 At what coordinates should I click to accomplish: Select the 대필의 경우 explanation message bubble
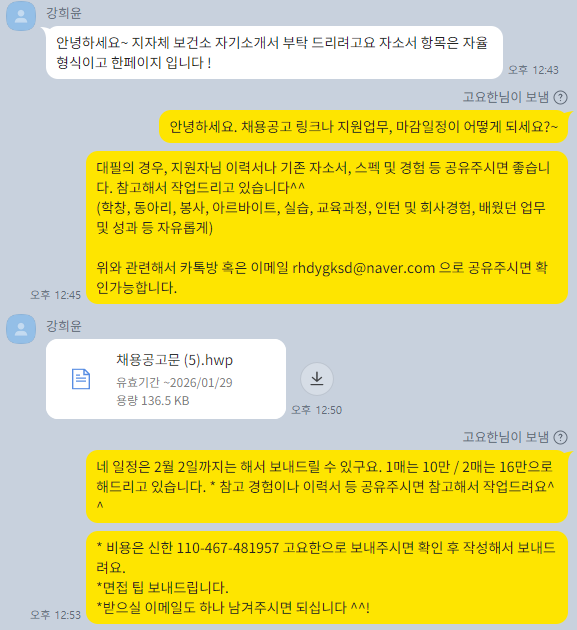point(327,228)
